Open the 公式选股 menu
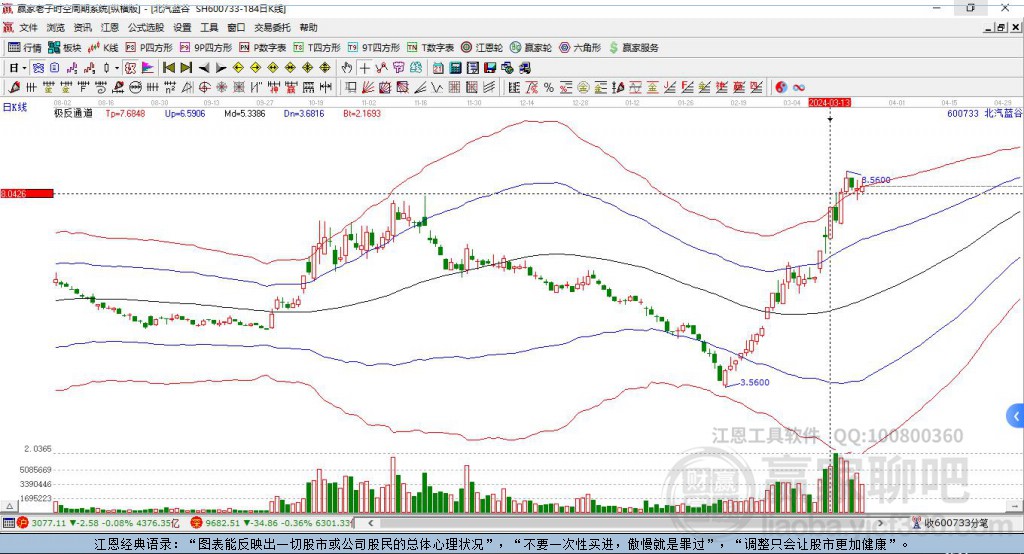Viewport: 1024px width, 554px height. [x=146, y=27]
